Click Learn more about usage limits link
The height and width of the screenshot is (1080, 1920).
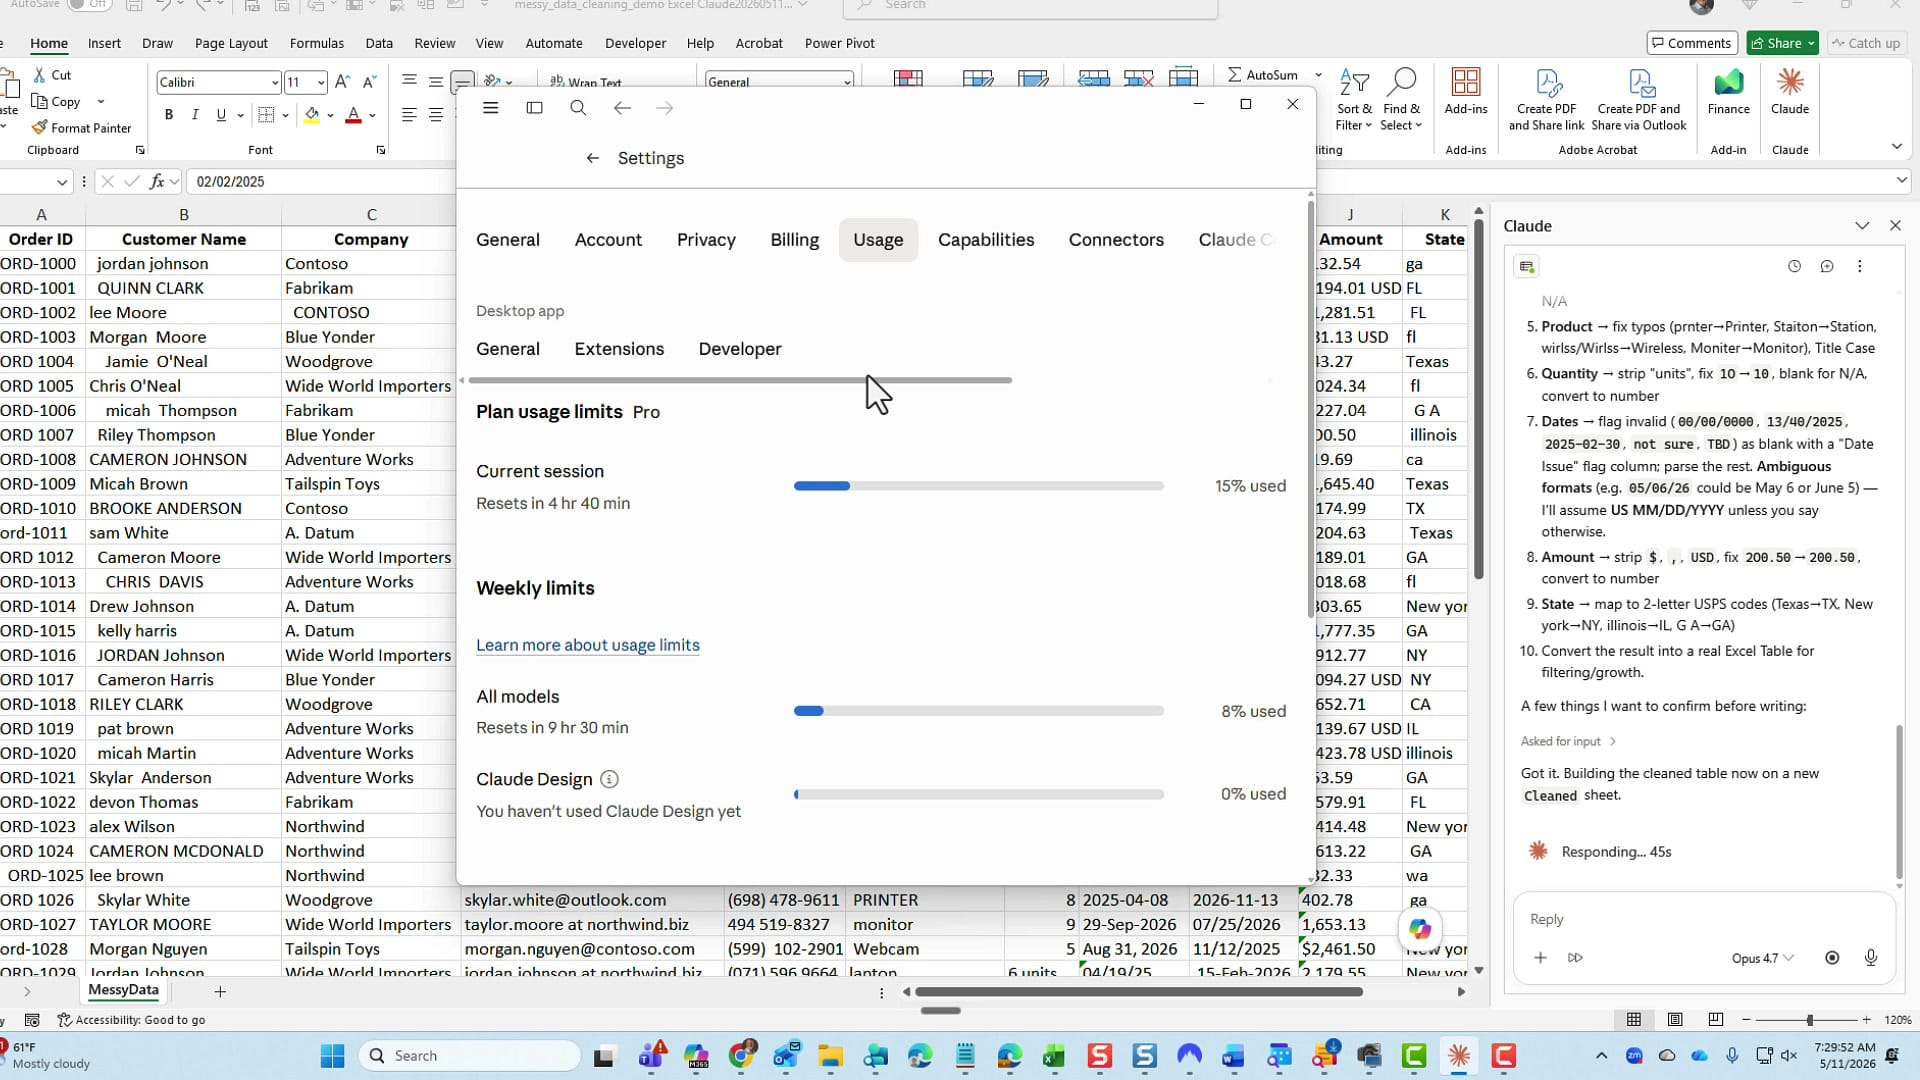point(588,645)
